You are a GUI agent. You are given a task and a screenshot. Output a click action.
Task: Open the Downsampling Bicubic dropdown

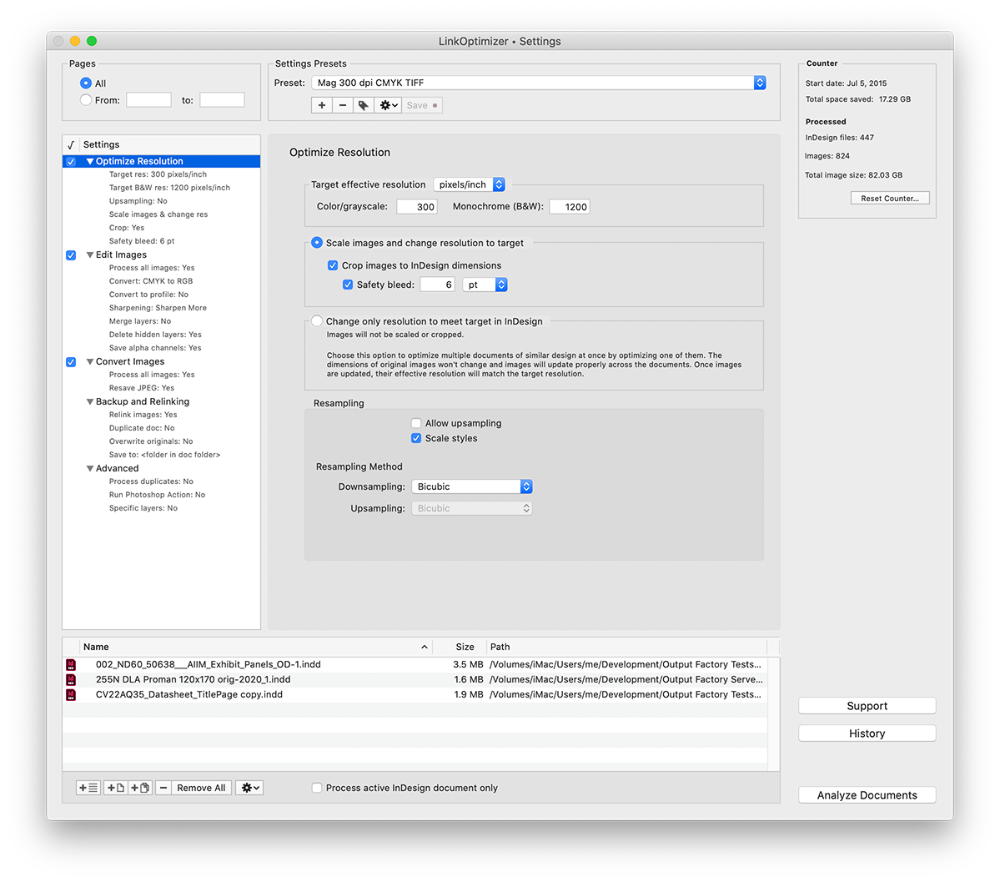pyautogui.click(x=472, y=487)
